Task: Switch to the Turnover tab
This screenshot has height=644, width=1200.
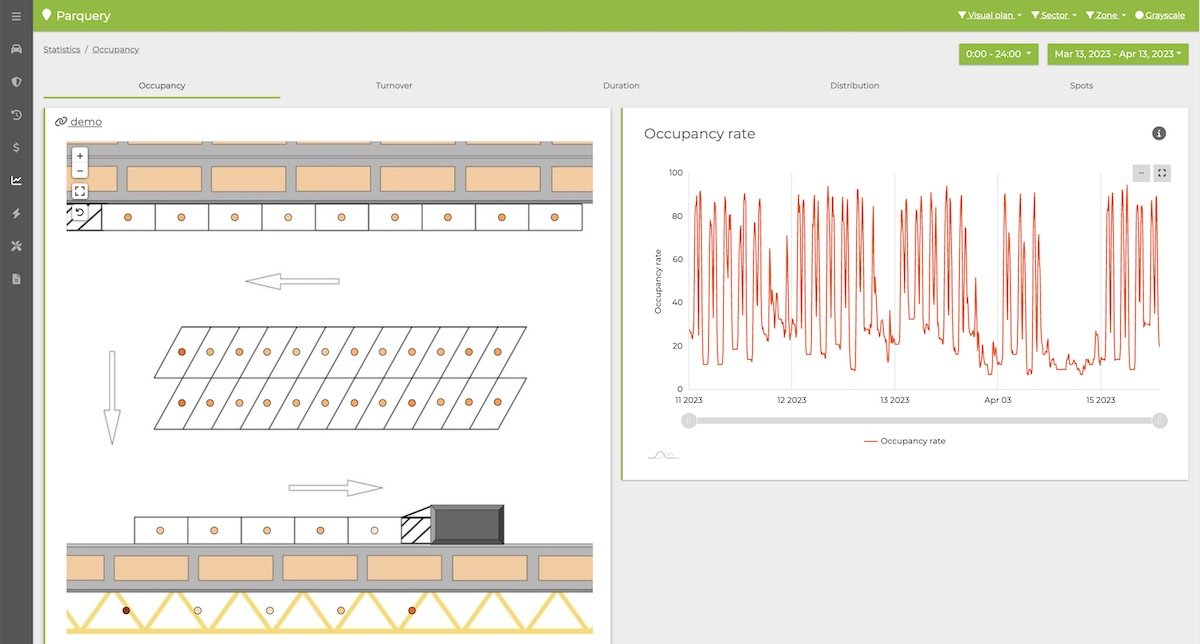Action: tap(394, 86)
